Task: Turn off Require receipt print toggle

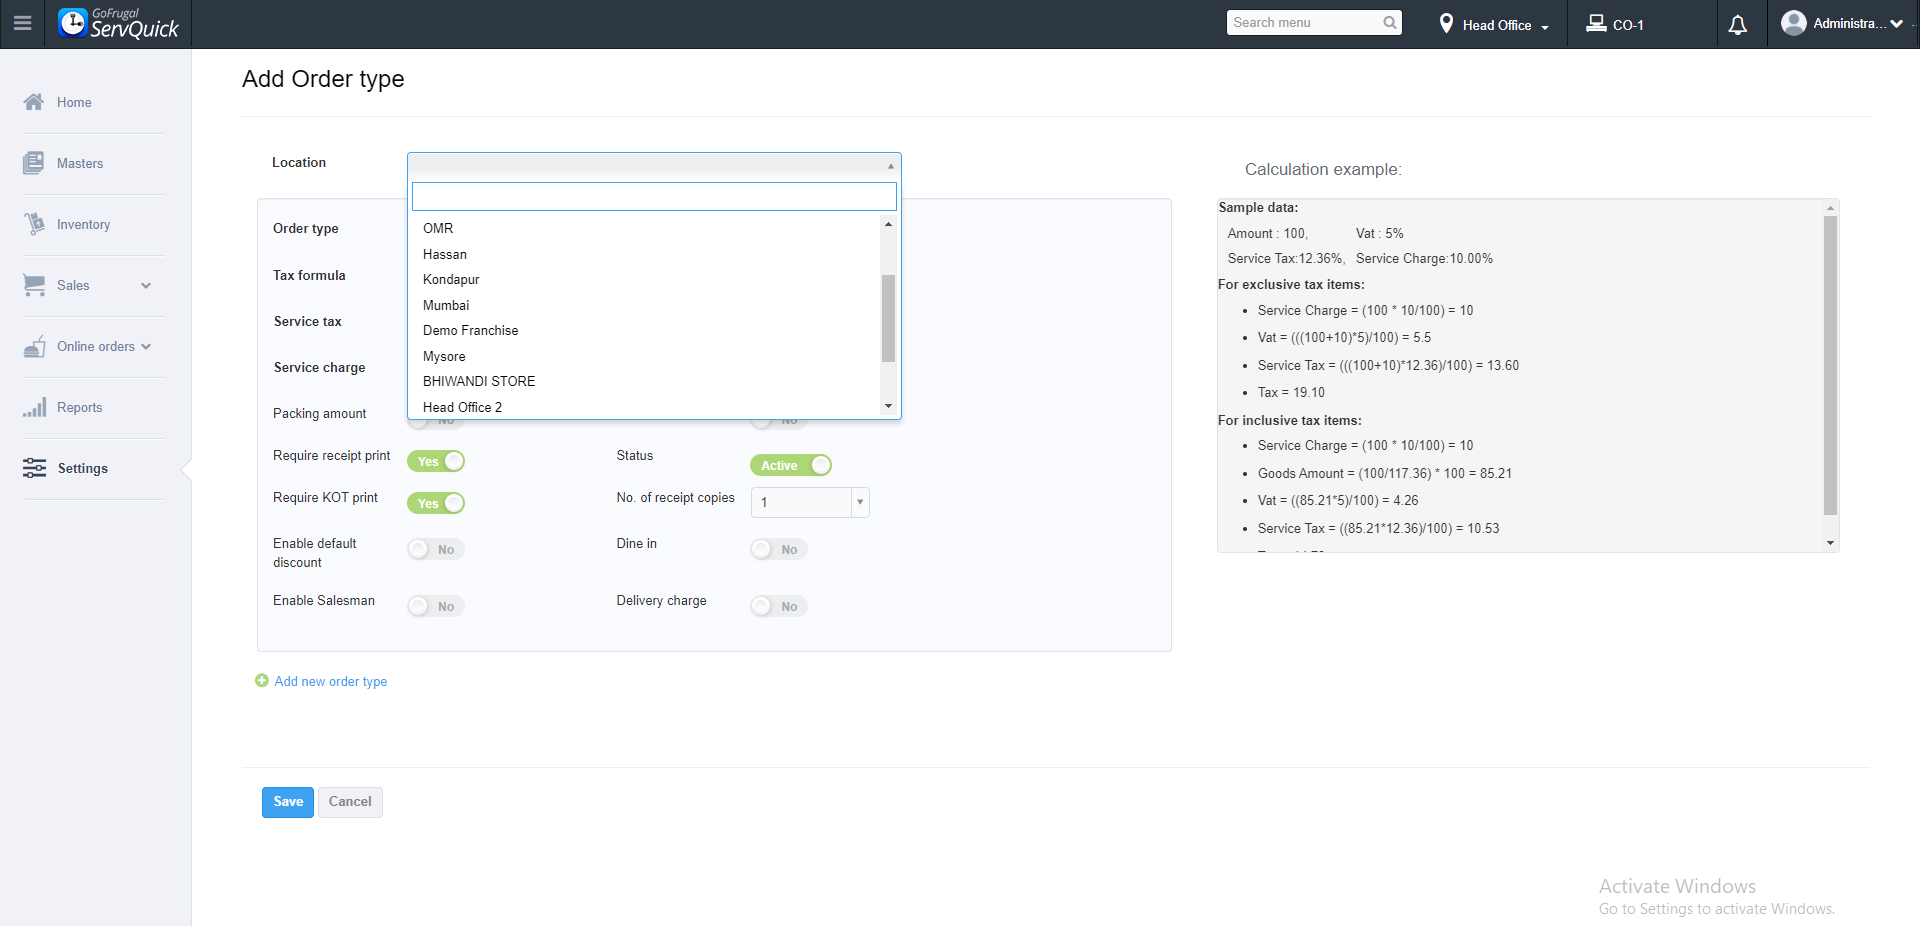Action: (x=436, y=461)
